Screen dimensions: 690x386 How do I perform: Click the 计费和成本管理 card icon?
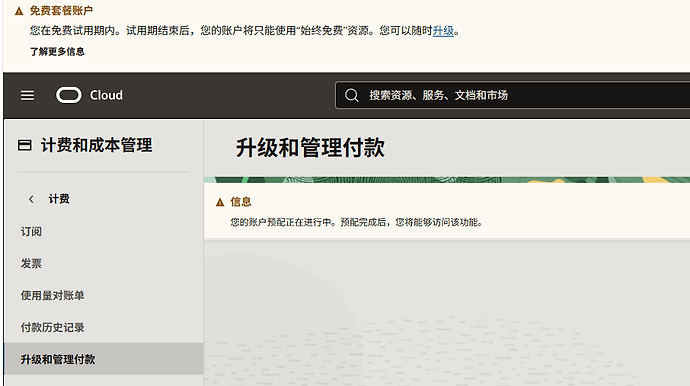[25, 145]
